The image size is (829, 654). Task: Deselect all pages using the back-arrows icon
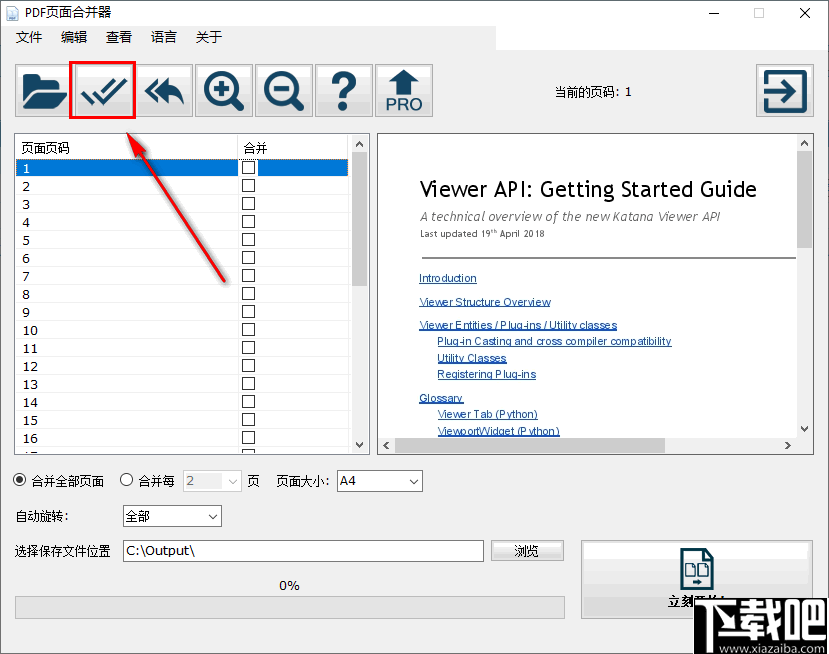pos(163,90)
